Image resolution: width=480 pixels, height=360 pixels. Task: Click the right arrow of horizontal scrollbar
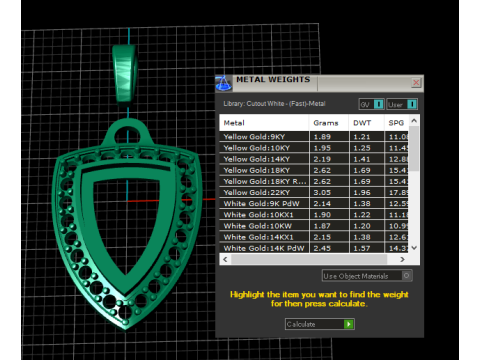point(403,259)
